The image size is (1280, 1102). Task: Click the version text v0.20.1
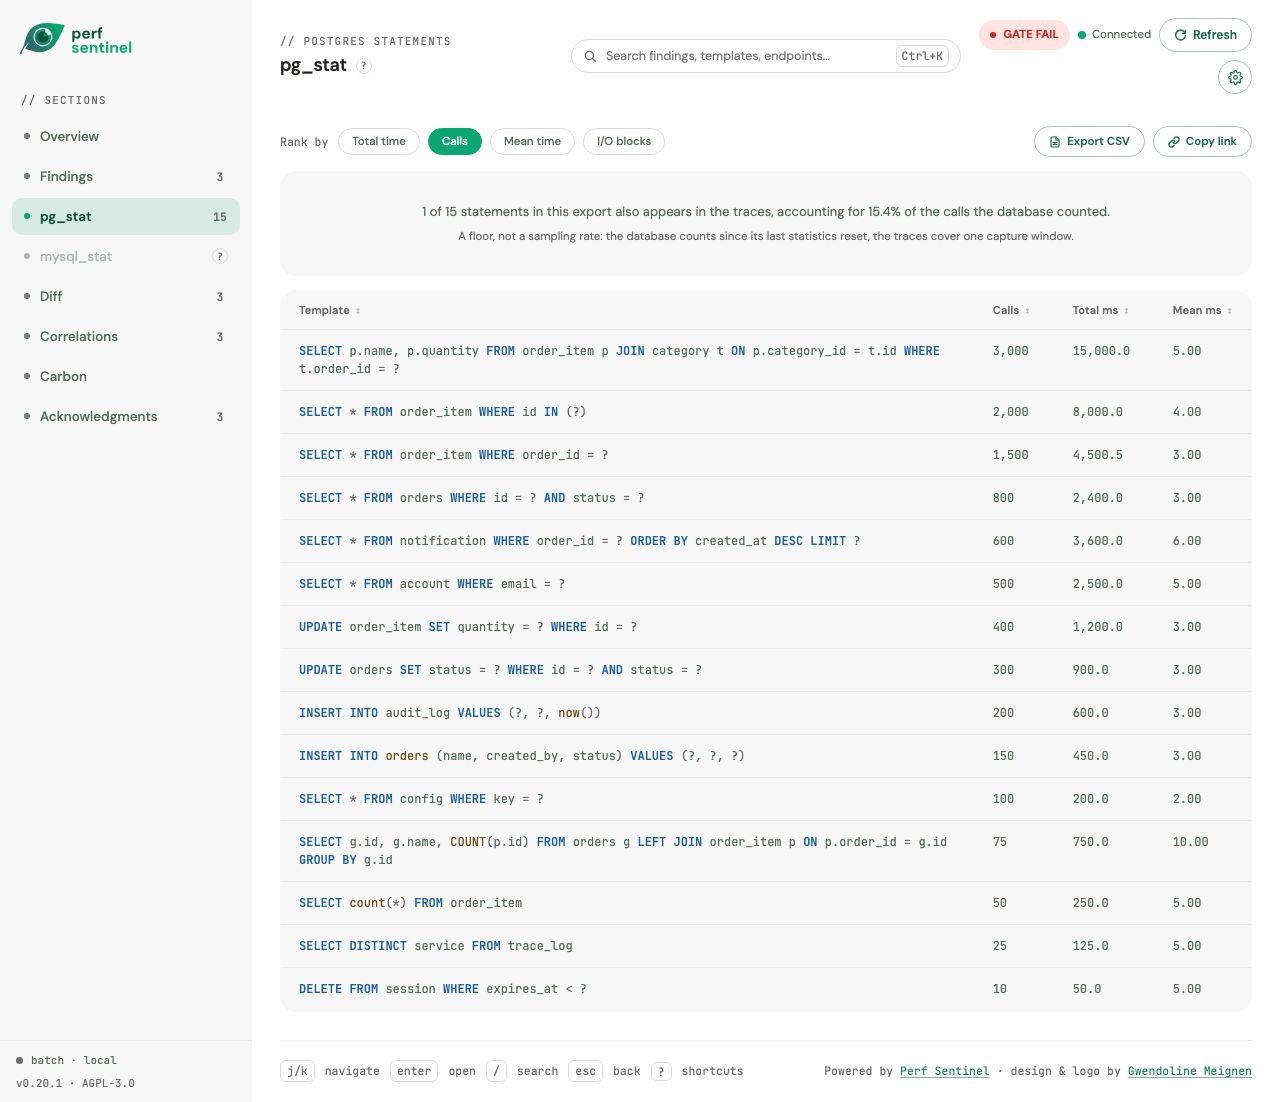(x=39, y=1083)
